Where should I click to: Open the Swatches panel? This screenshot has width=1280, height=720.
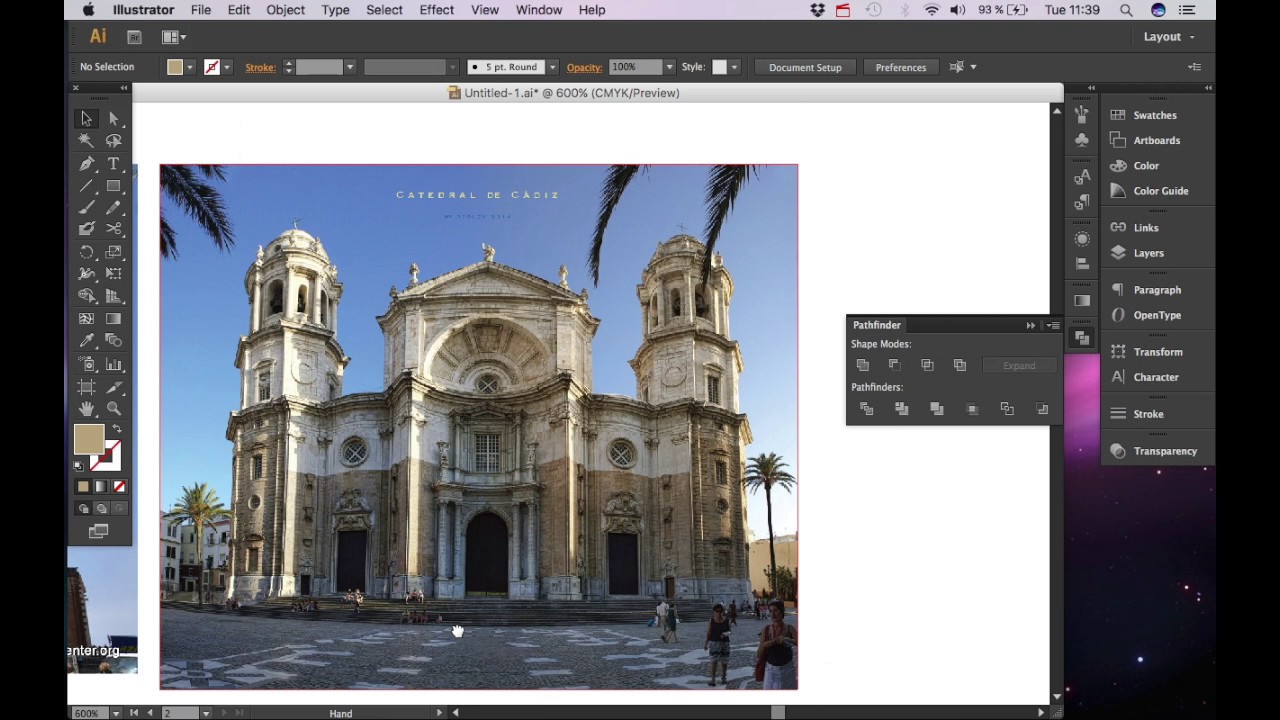tap(1157, 115)
